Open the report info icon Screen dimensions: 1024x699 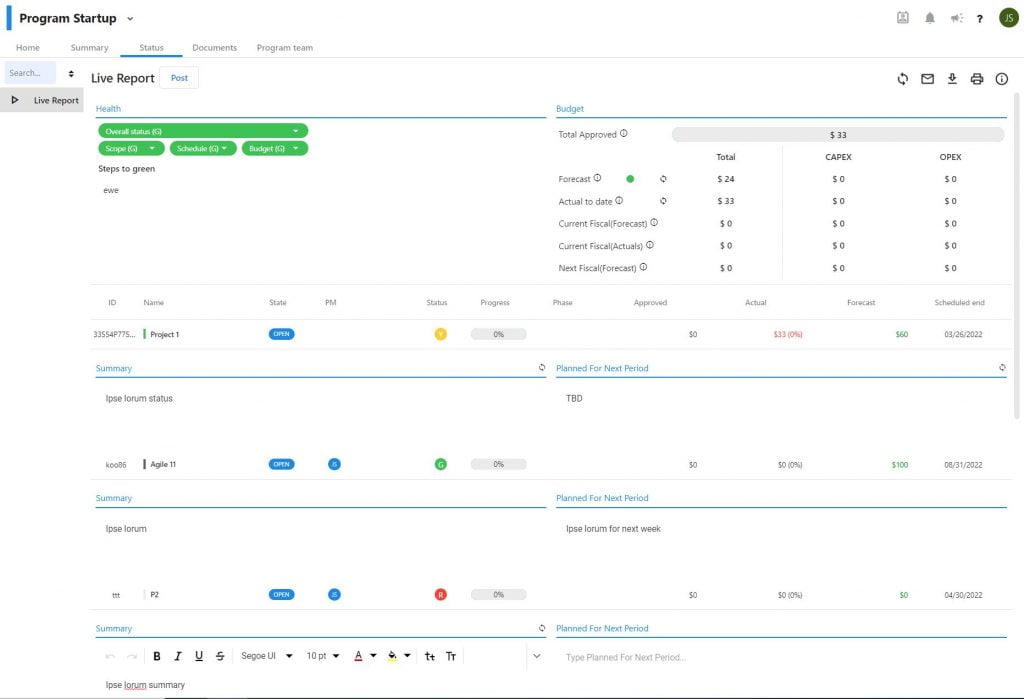pyautogui.click(x=1002, y=79)
